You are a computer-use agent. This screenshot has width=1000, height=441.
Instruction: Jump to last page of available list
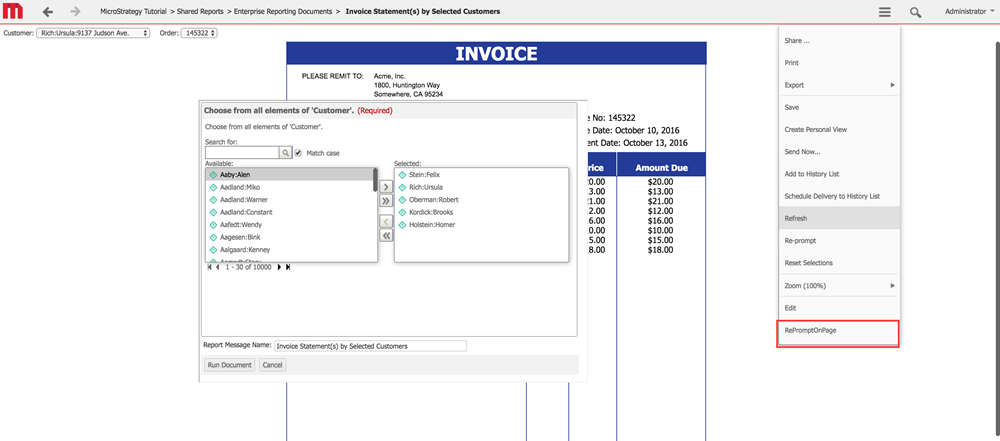point(288,267)
